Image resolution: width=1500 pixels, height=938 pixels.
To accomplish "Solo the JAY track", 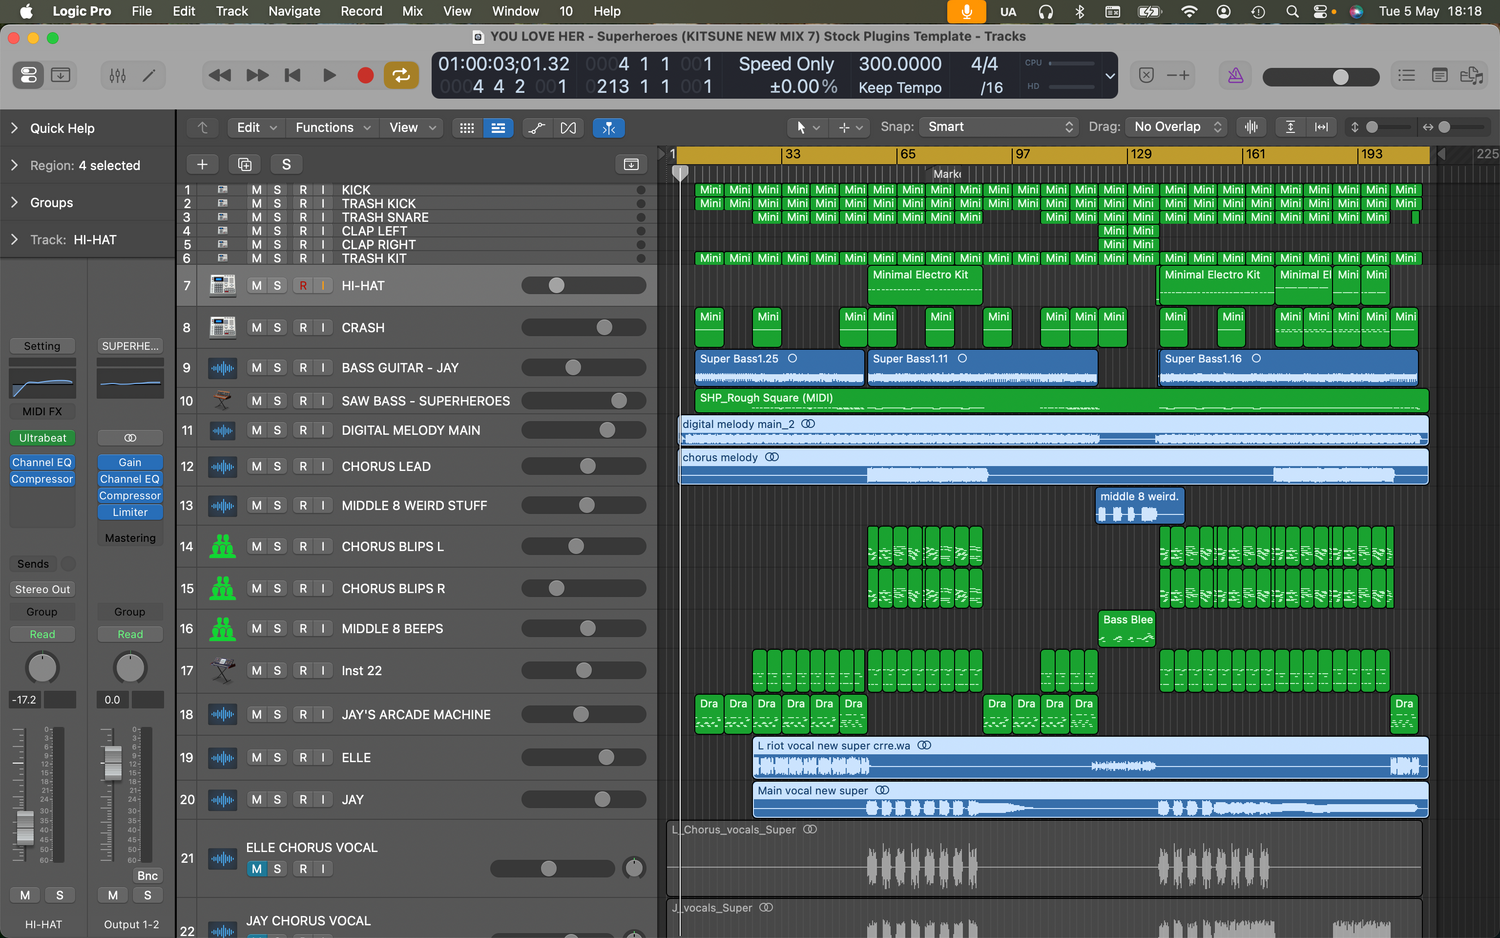I will click(x=277, y=800).
